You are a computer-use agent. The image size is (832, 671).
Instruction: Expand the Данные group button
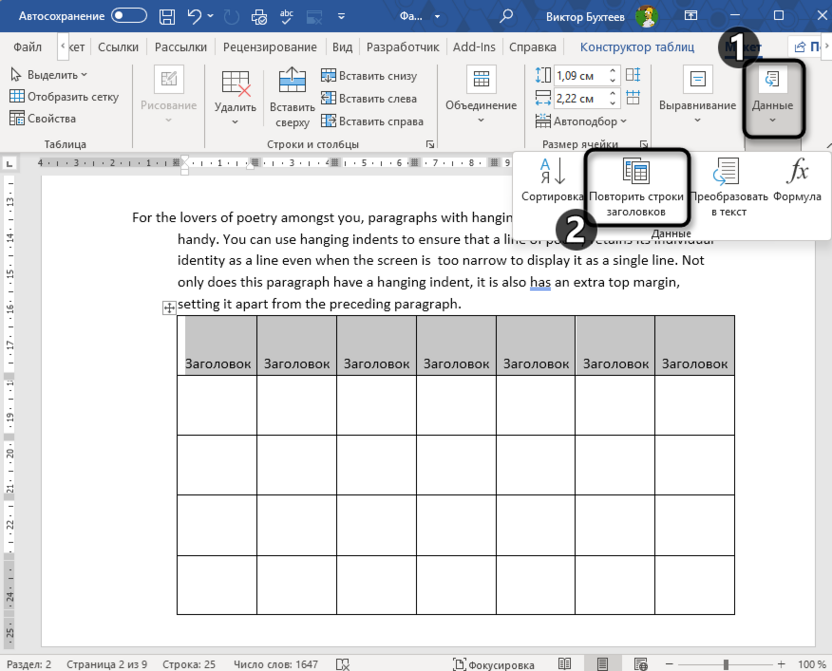click(773, 97)
